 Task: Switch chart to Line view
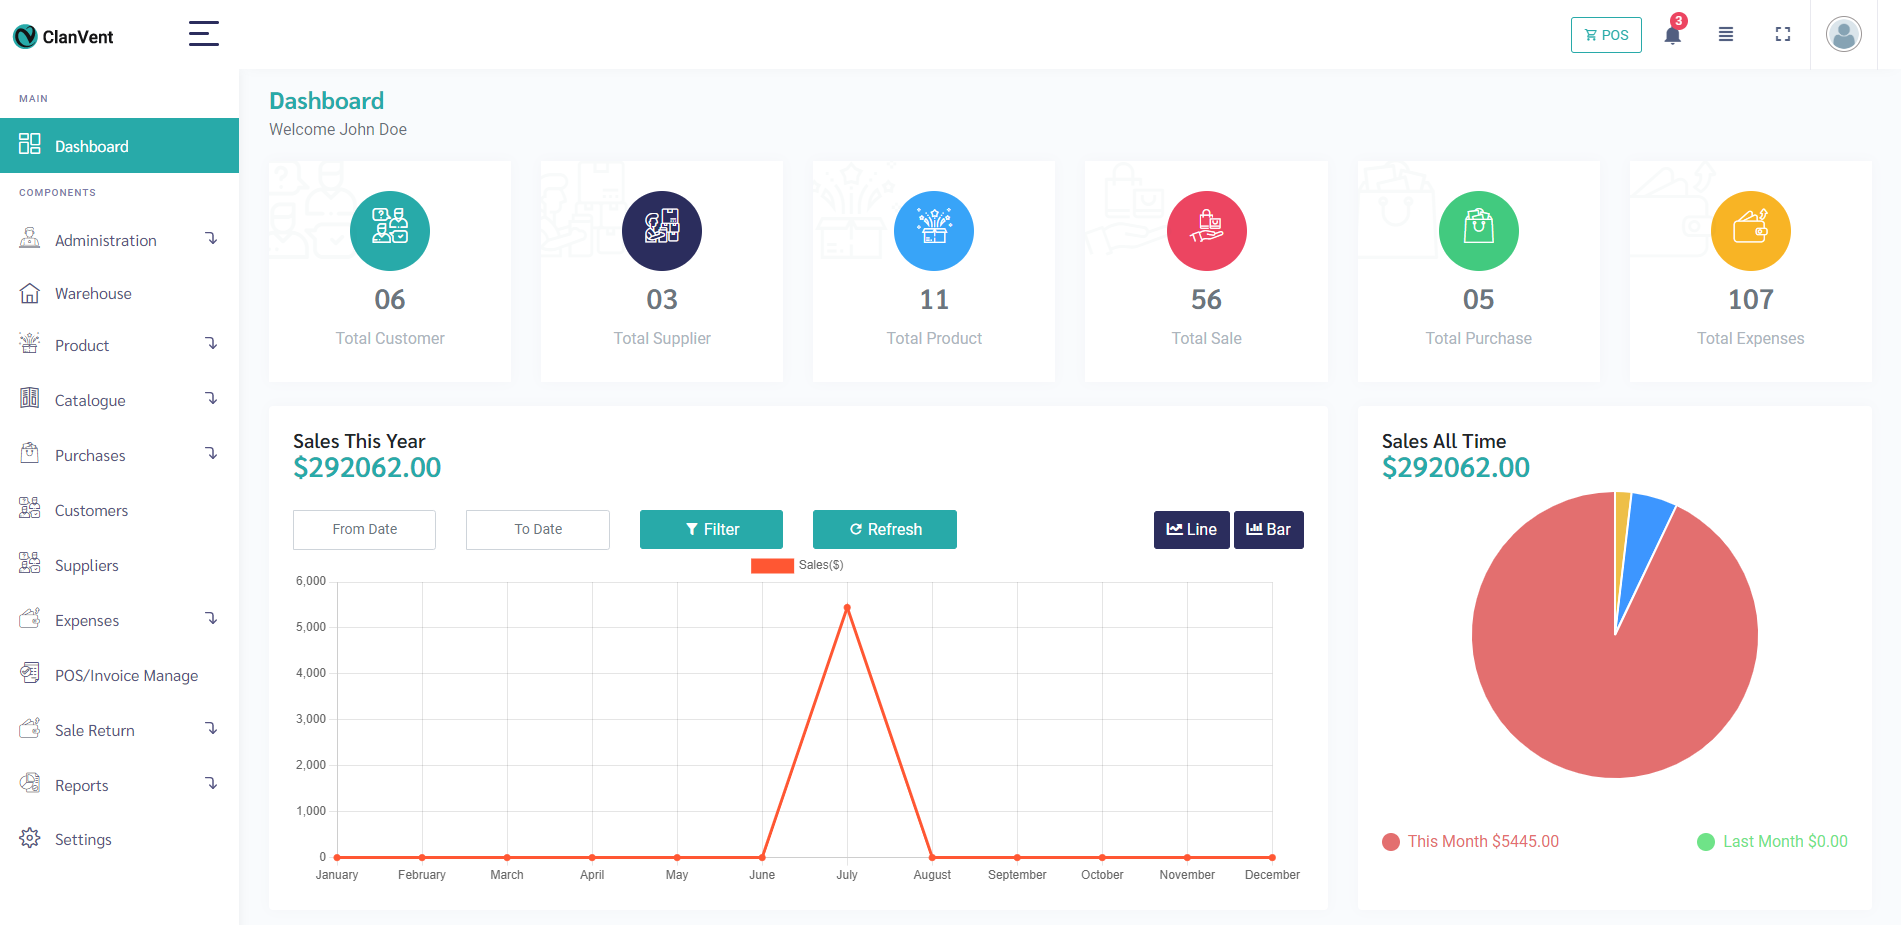(x=1191, y=530)
